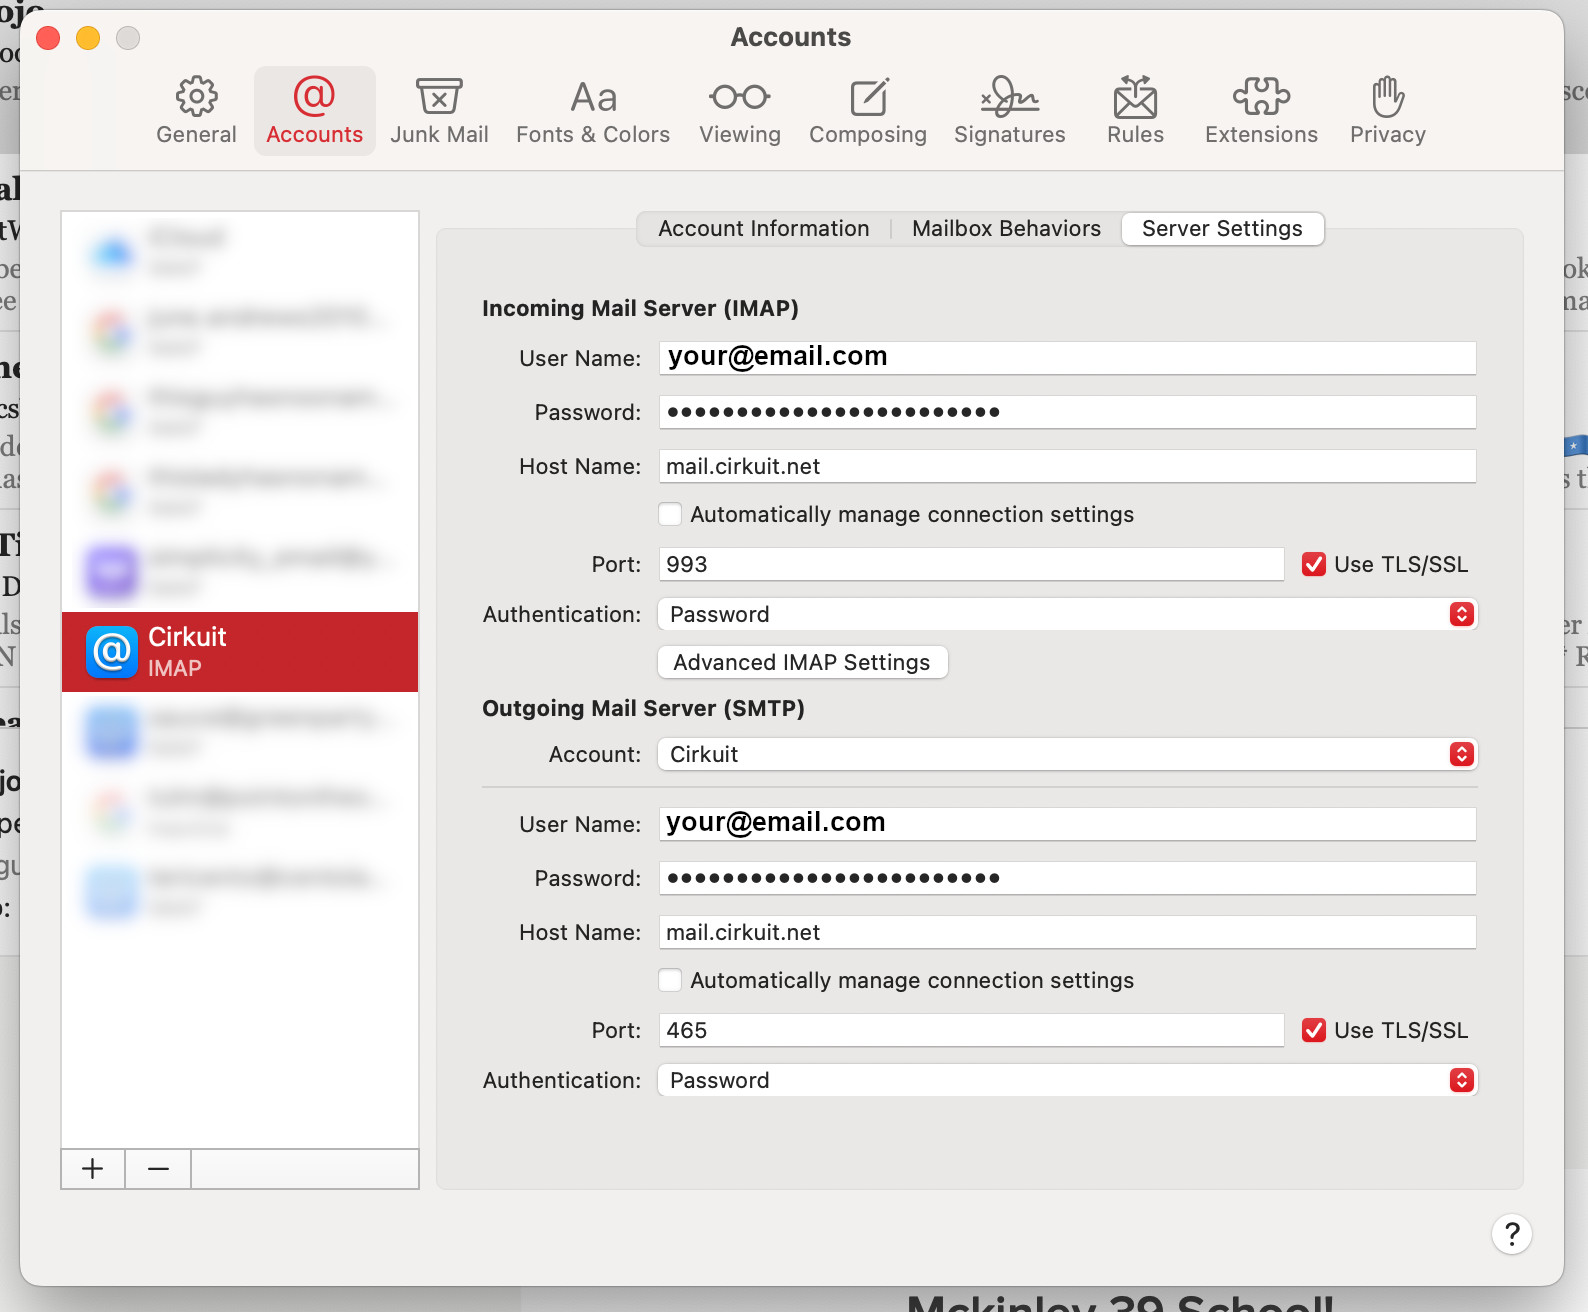Open incoming Authentication dropdown
This screenshot has width=1588, height=1312.
[x=1067, y=614]
